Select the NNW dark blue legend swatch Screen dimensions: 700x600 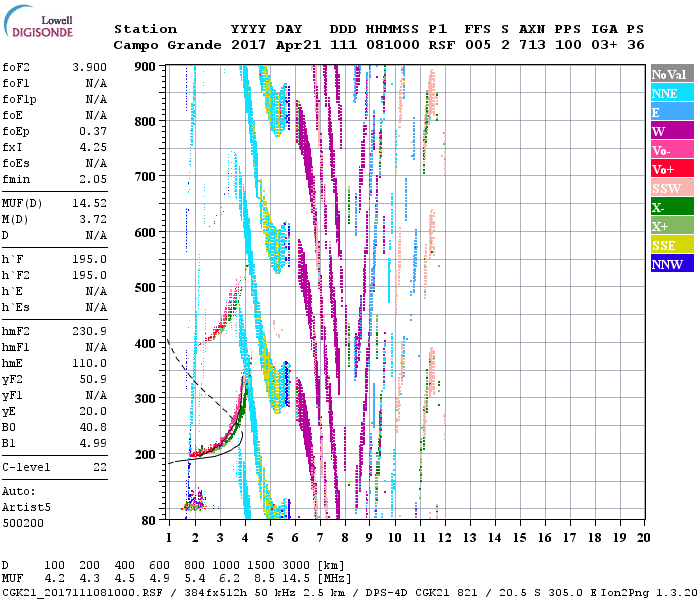[x=672, y=263]
